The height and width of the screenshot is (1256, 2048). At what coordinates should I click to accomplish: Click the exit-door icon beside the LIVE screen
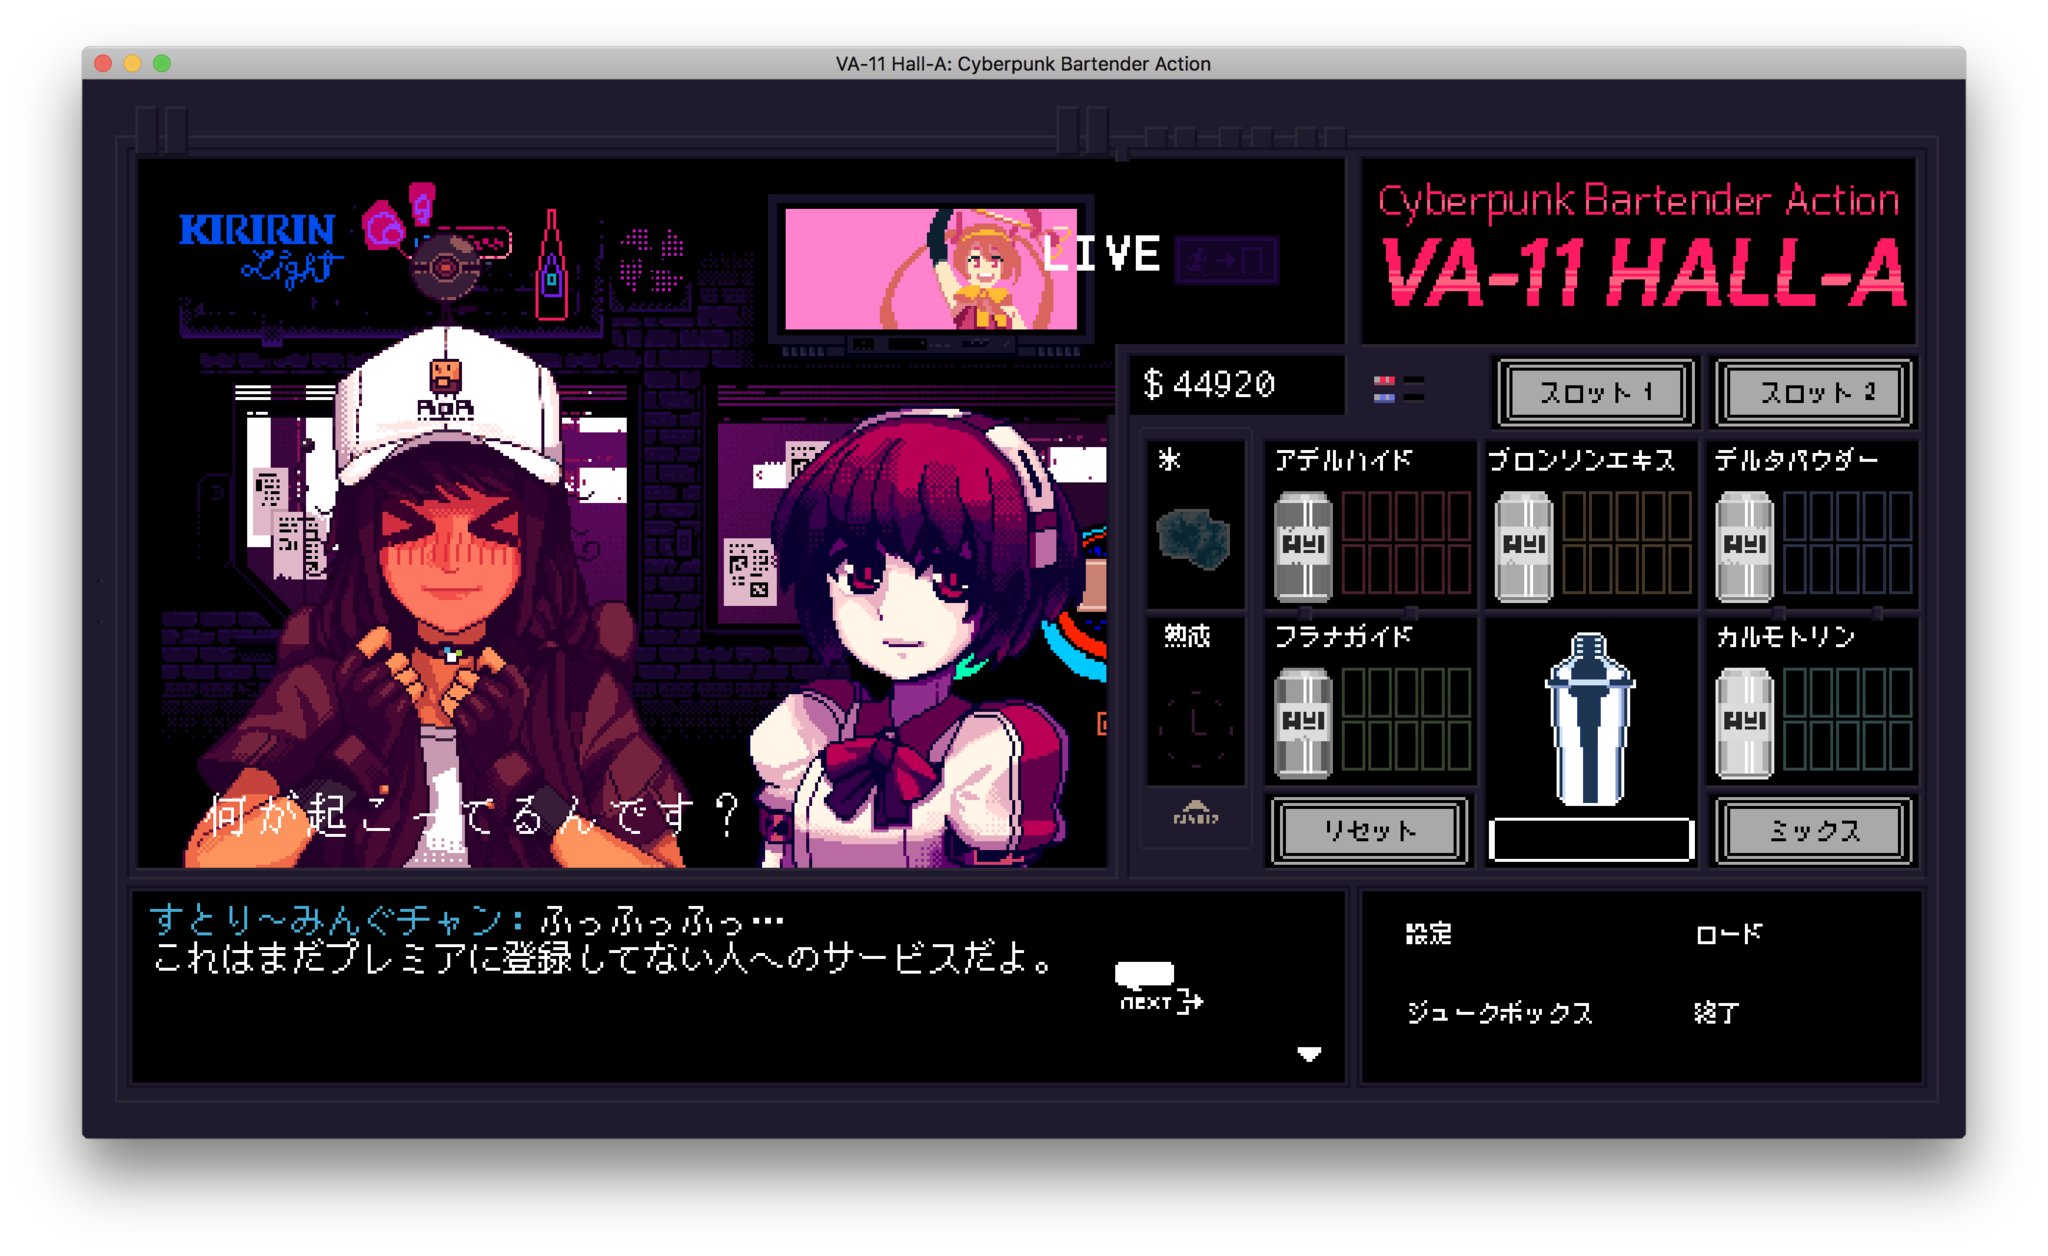(x=1229, y=258)
